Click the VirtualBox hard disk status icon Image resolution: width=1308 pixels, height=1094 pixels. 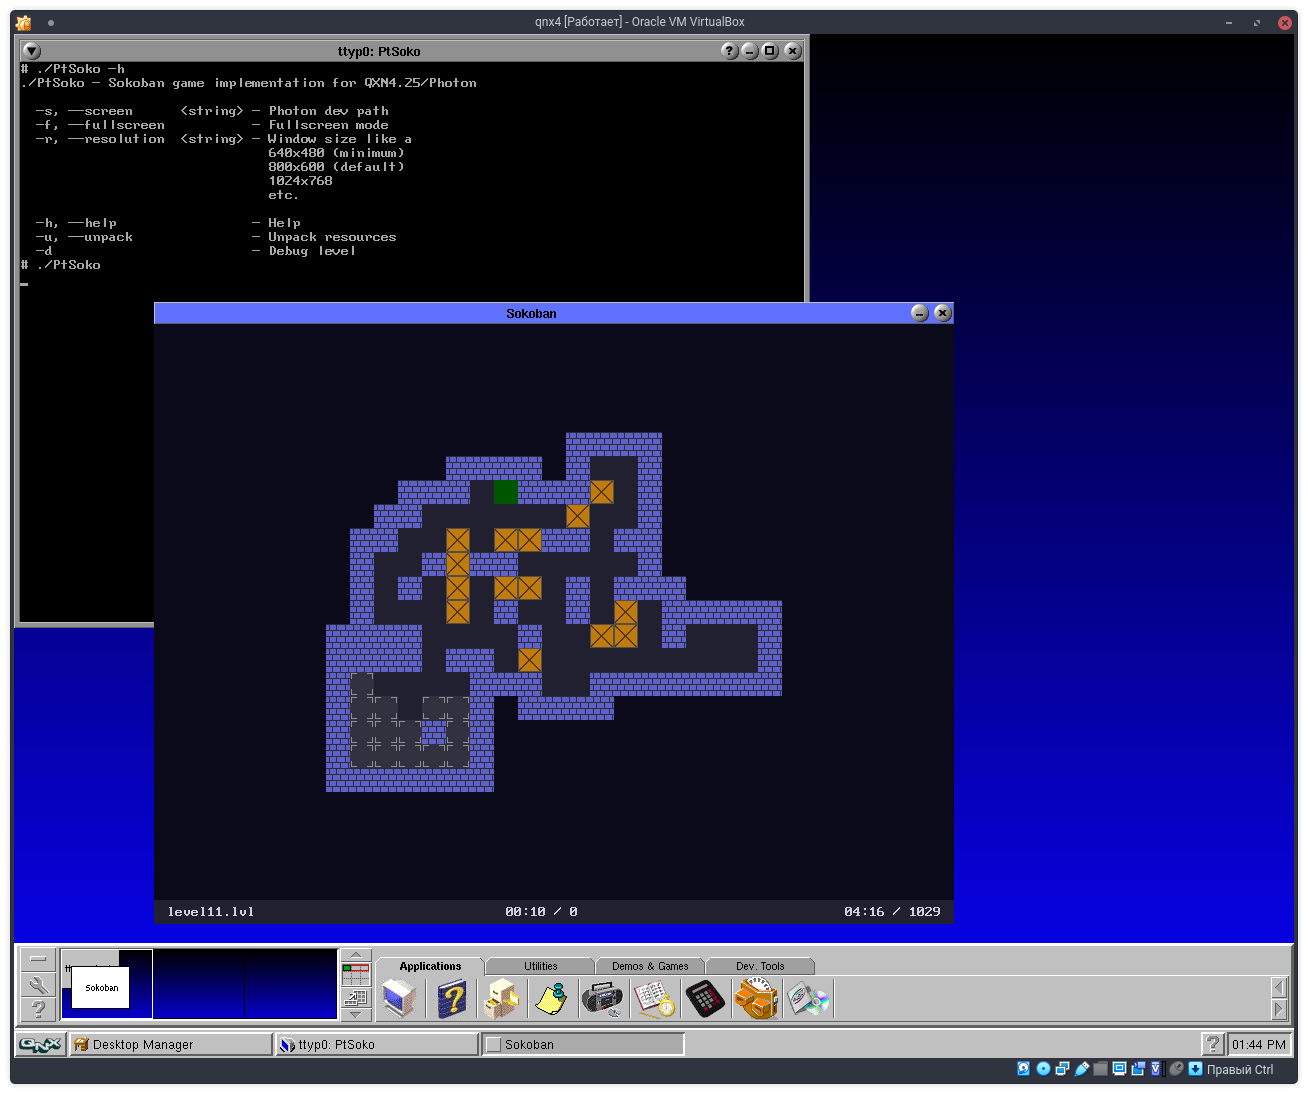point(1023,1069)
